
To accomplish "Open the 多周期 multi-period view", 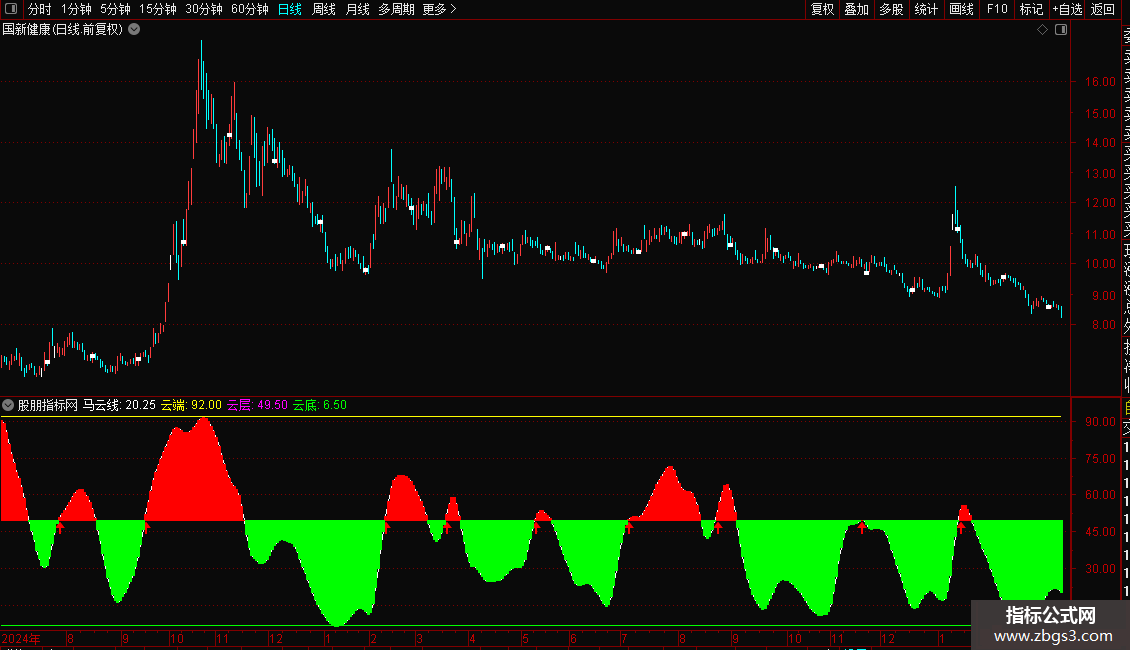I will [x=396, y=9].
